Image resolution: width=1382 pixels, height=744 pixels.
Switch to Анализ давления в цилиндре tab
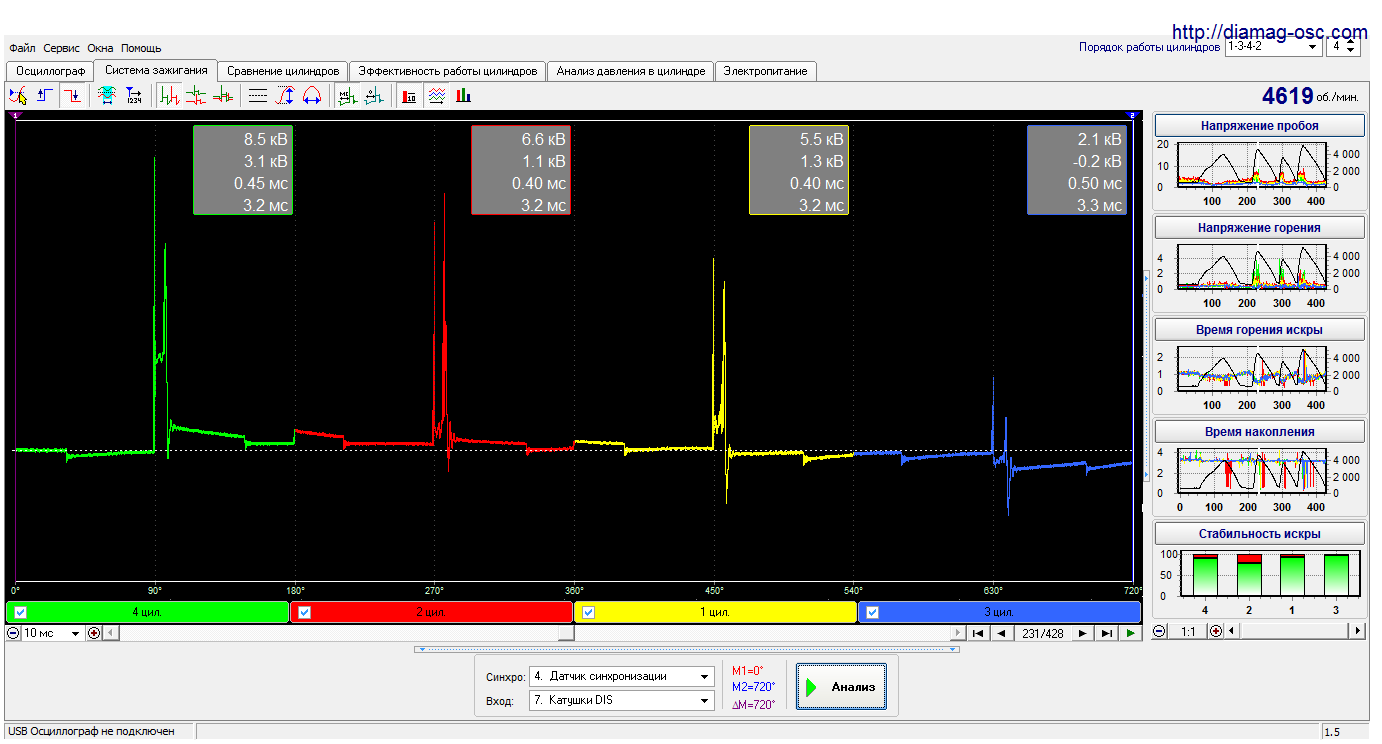point(631,71)
